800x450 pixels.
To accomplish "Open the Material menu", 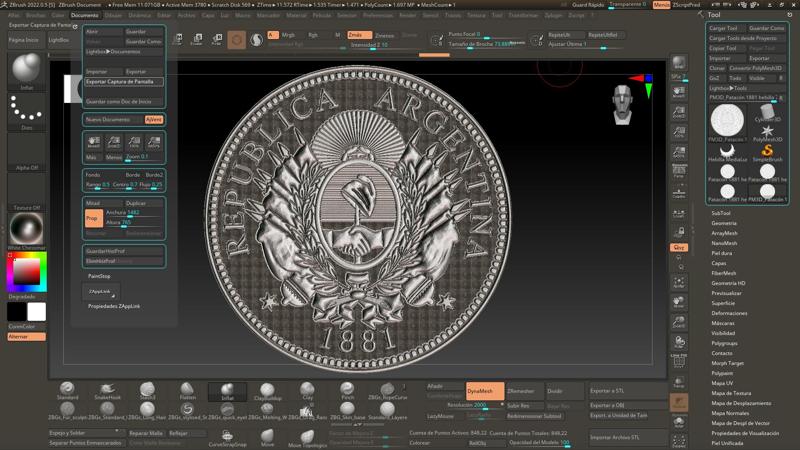I will [x=296, y=15].
